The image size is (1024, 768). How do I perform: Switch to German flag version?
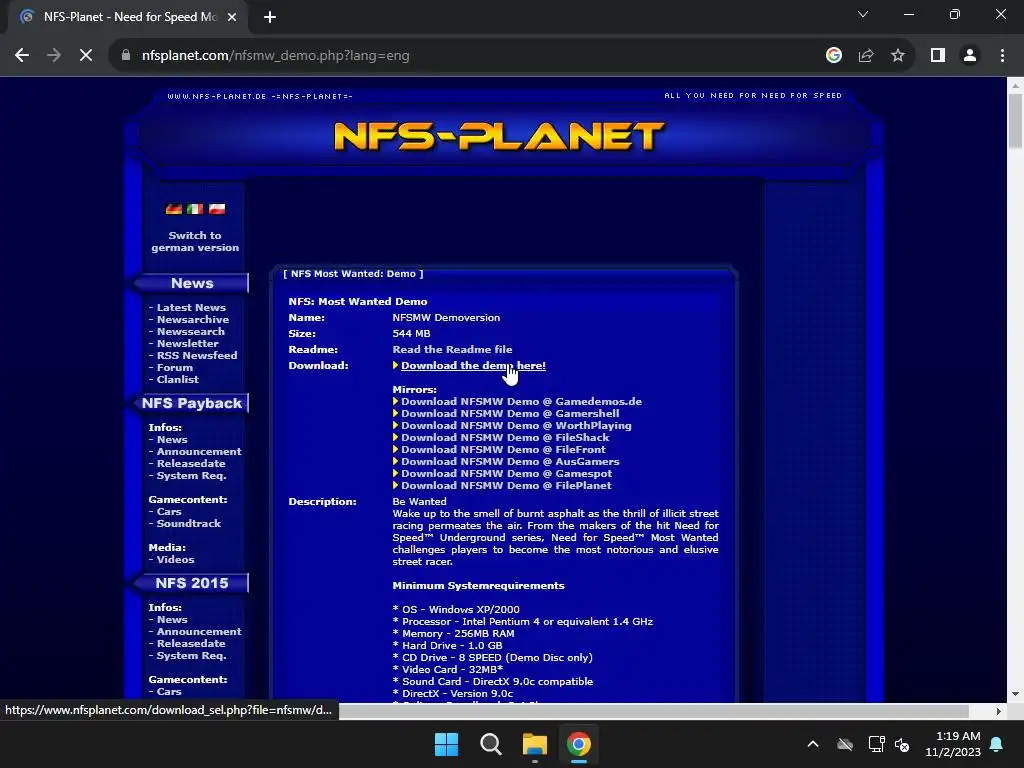tap(174, 209)
